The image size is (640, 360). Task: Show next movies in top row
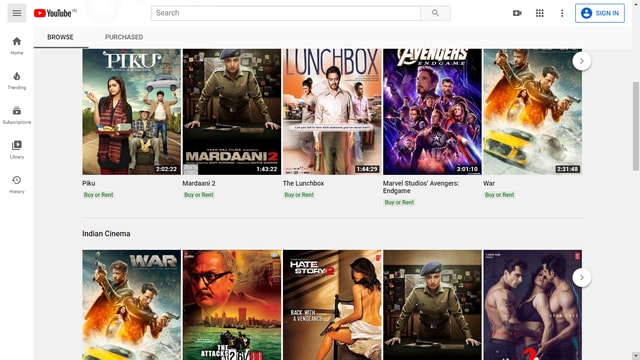tap(581, 61)
